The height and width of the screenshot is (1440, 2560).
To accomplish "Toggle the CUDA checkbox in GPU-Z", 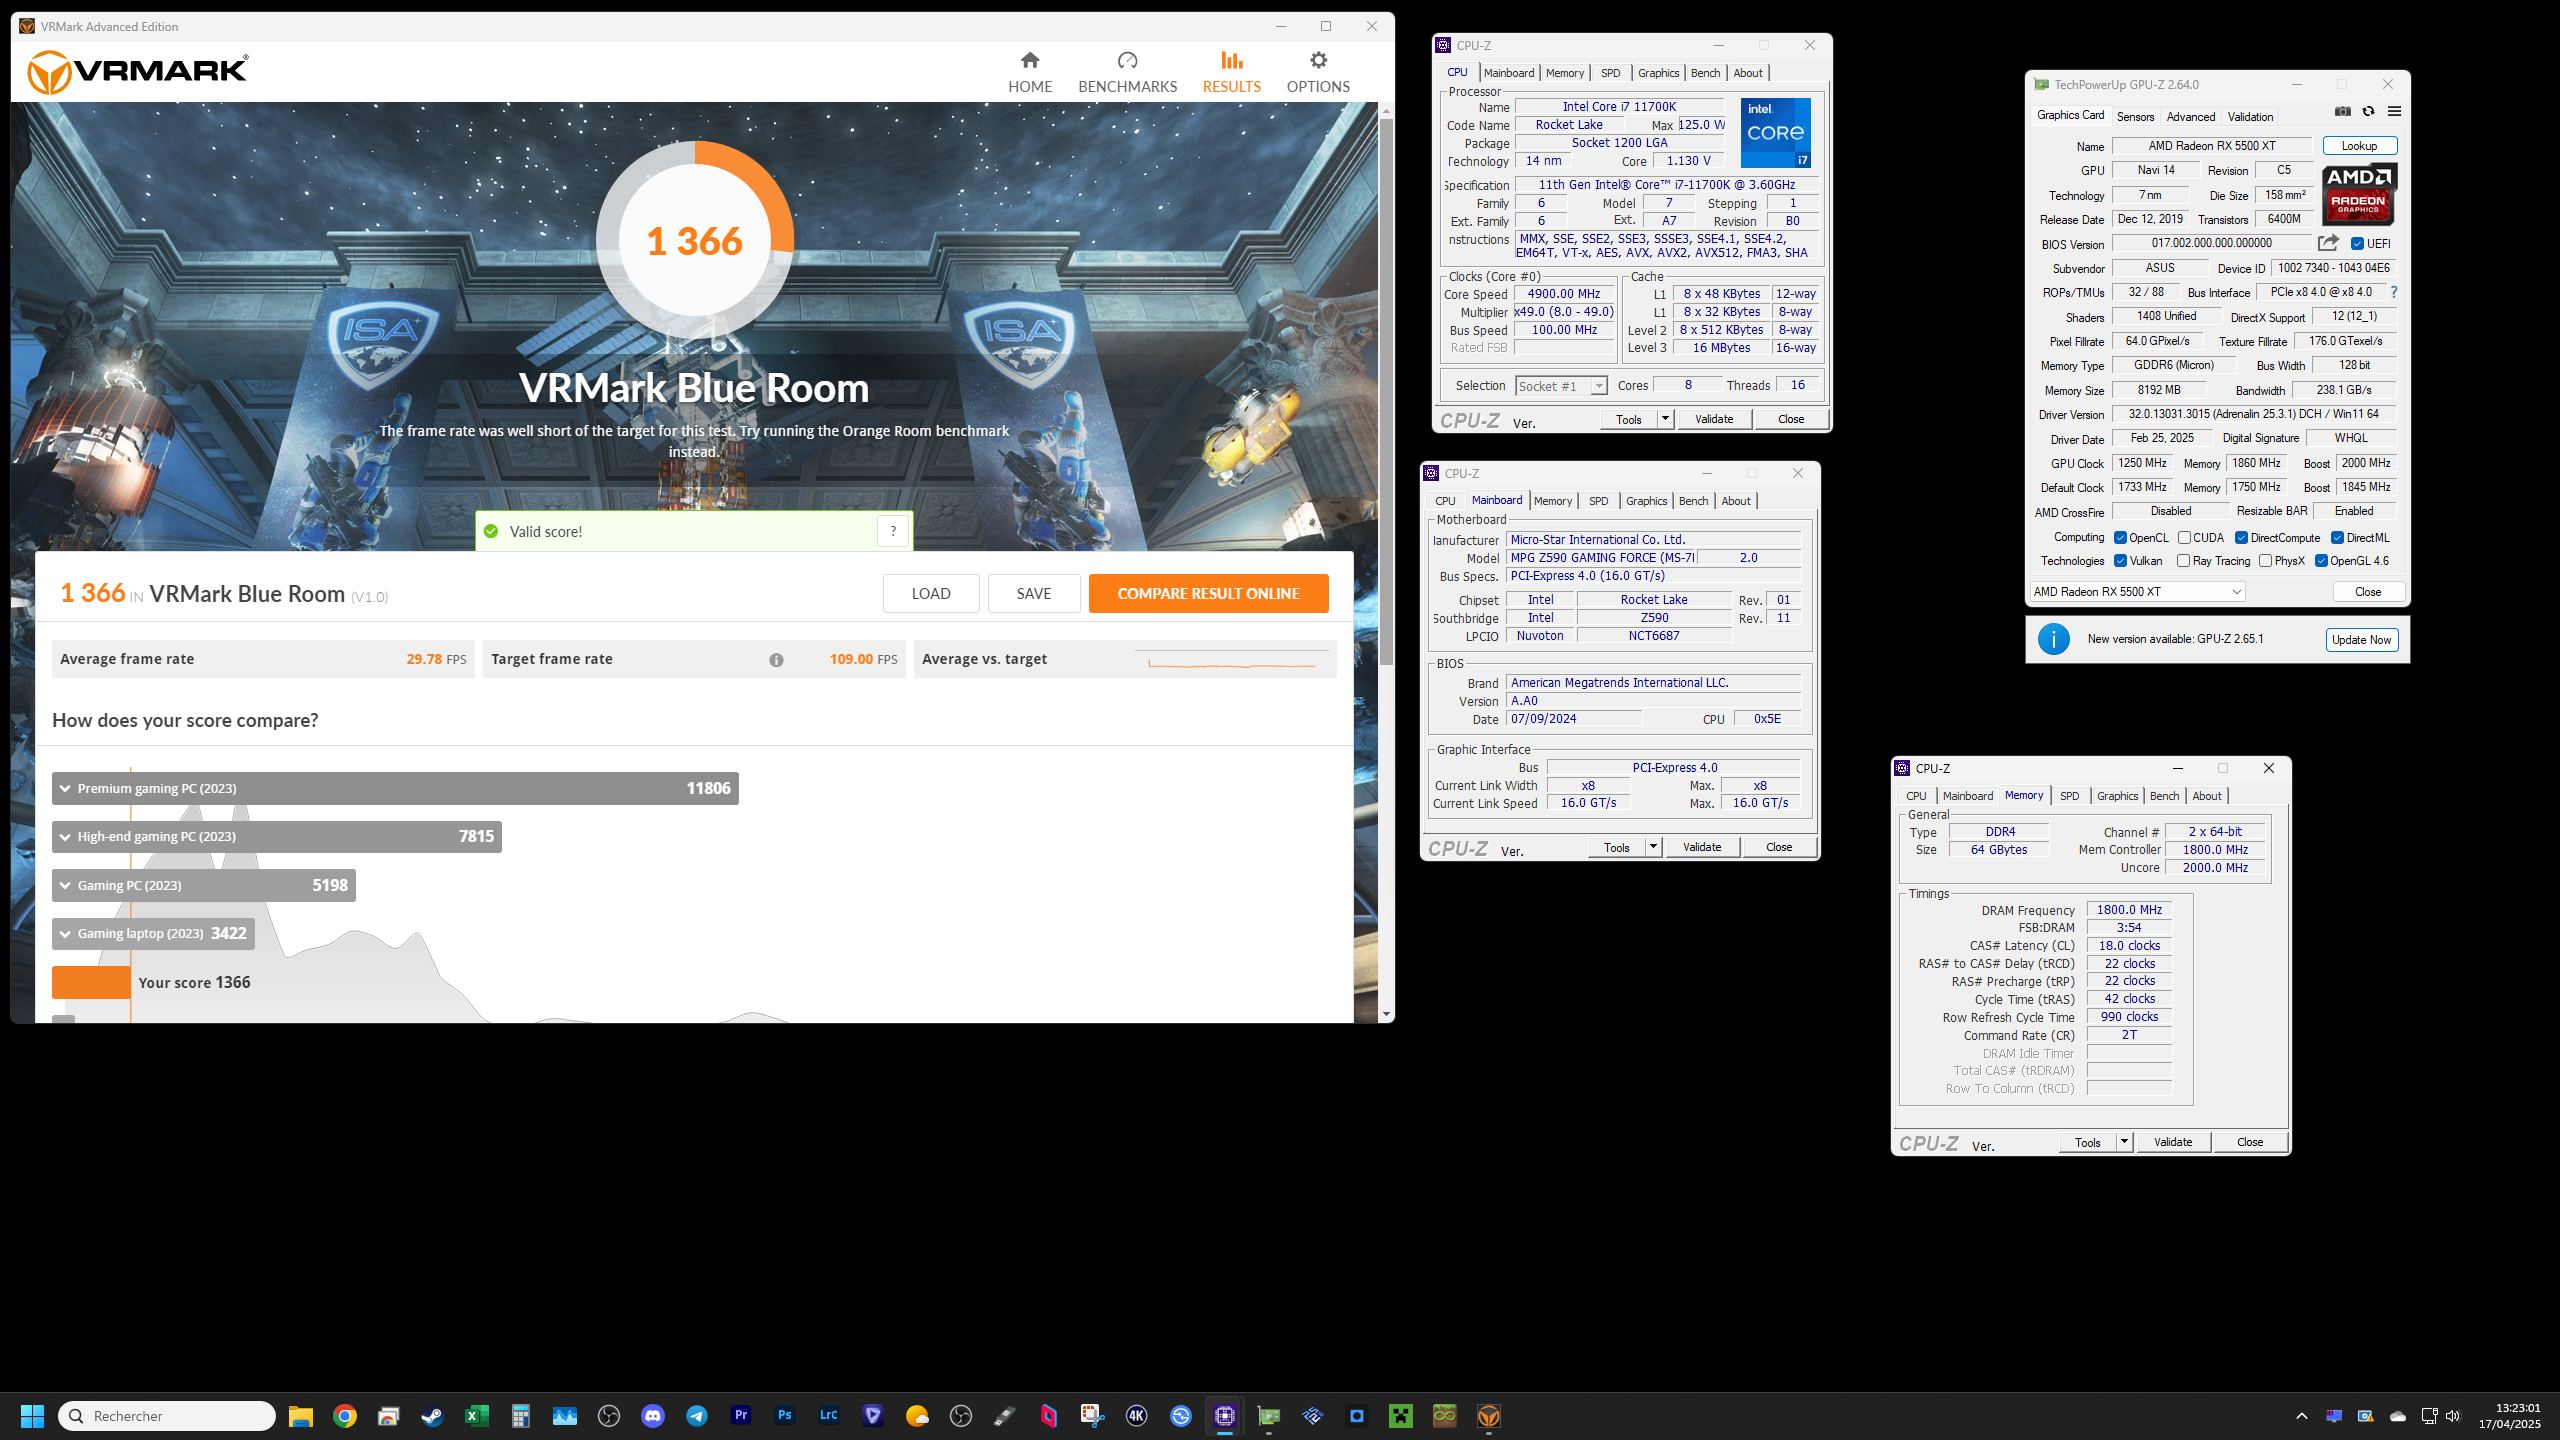I will [x=2184, y=538].
